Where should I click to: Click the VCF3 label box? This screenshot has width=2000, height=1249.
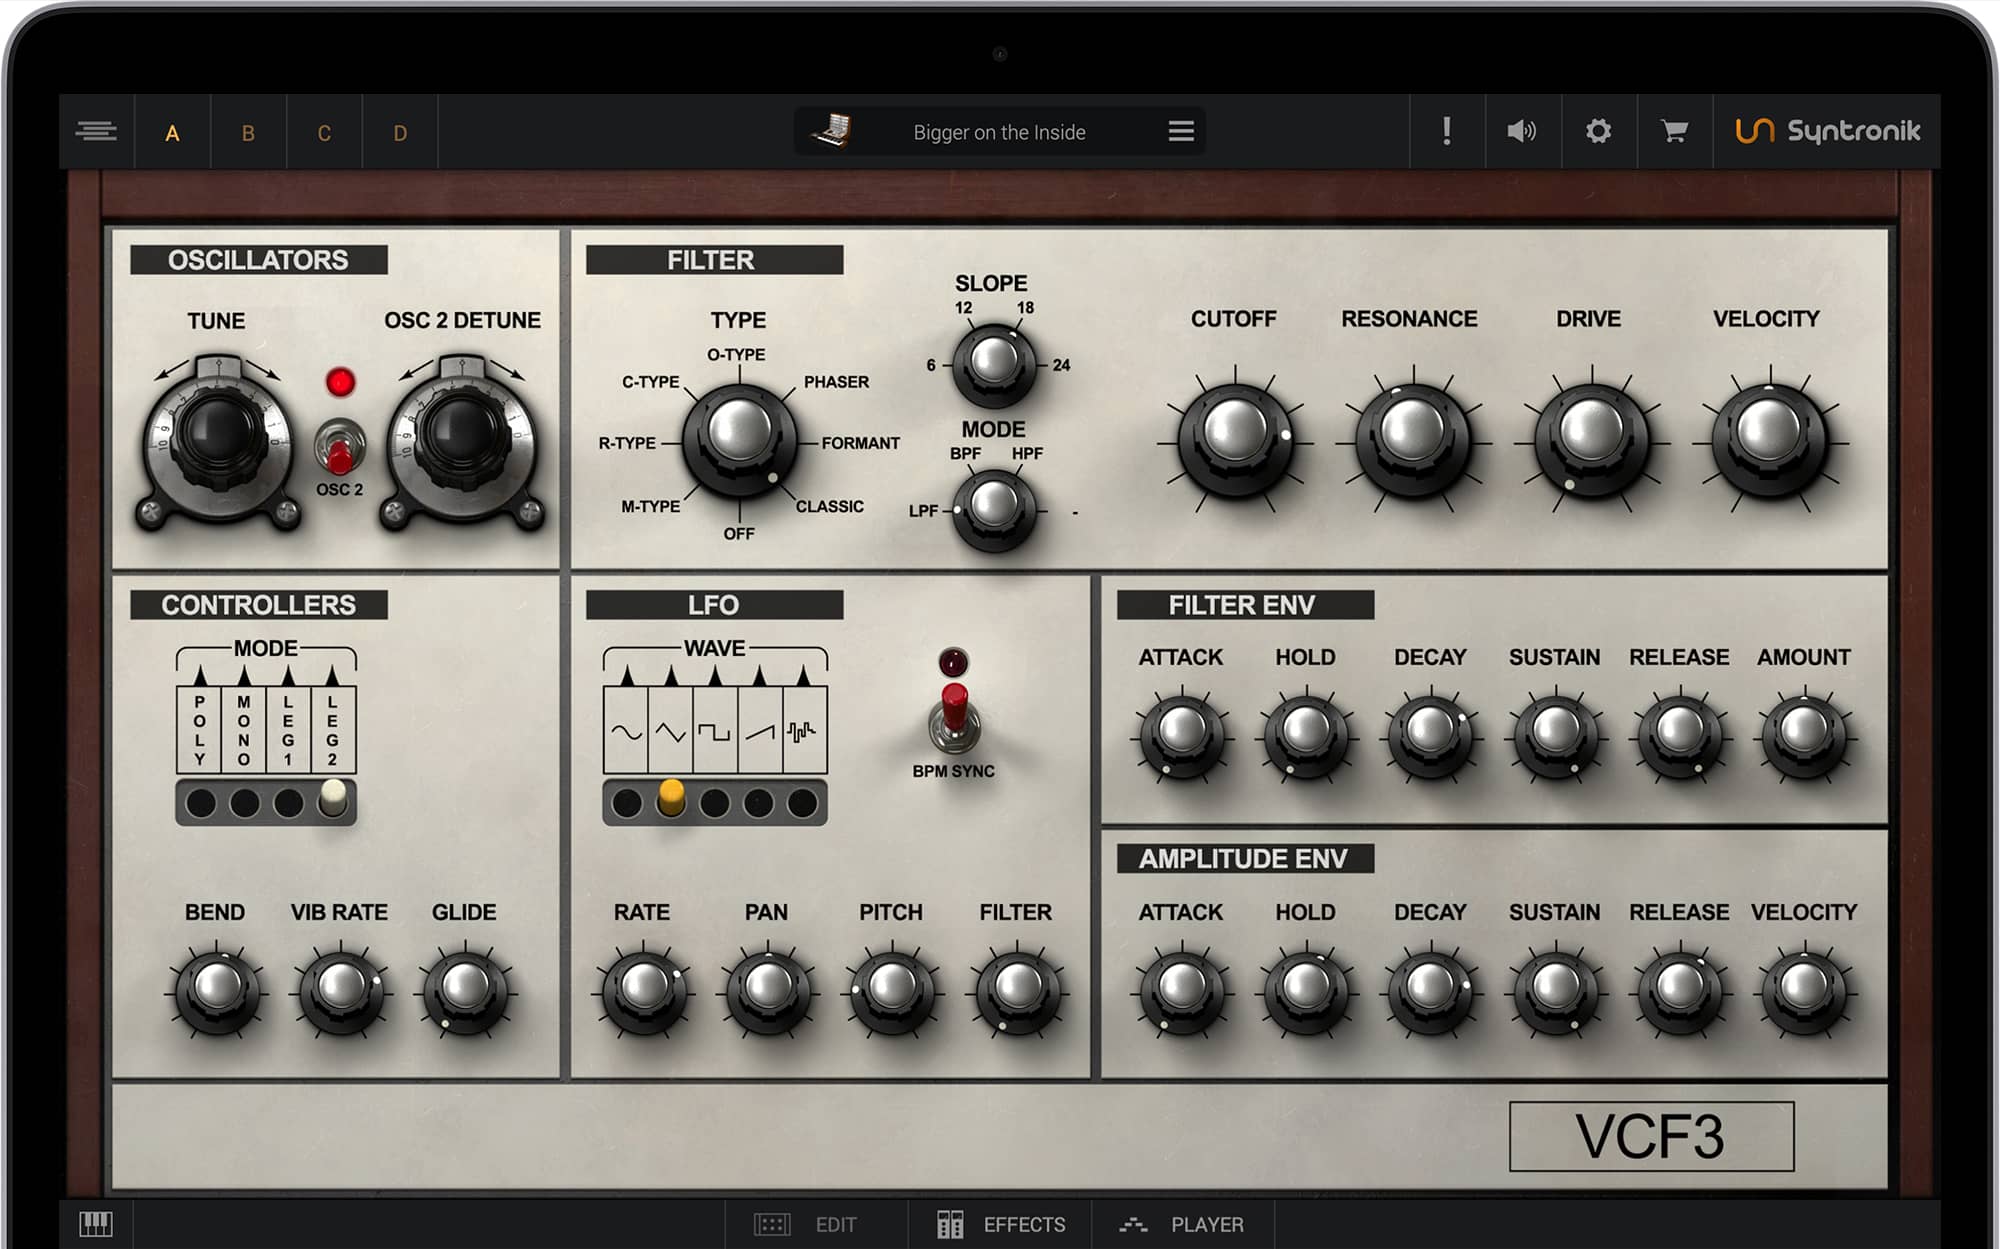(1651, 1136)
